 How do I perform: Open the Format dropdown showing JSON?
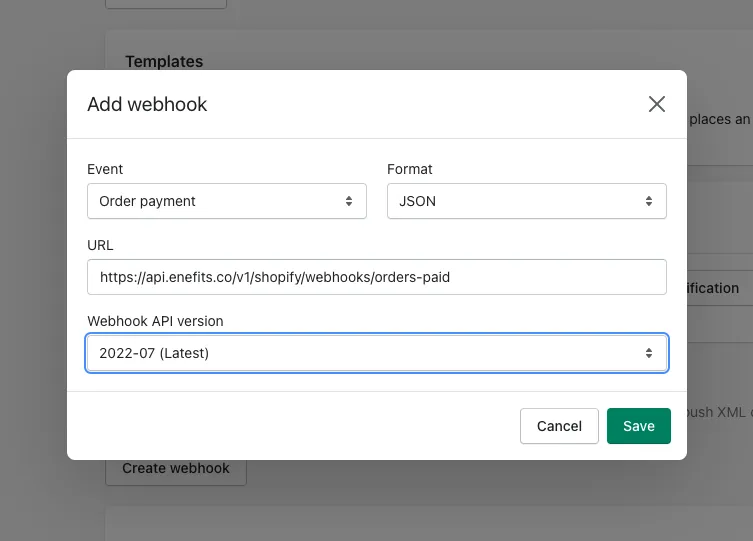[527, 201]
